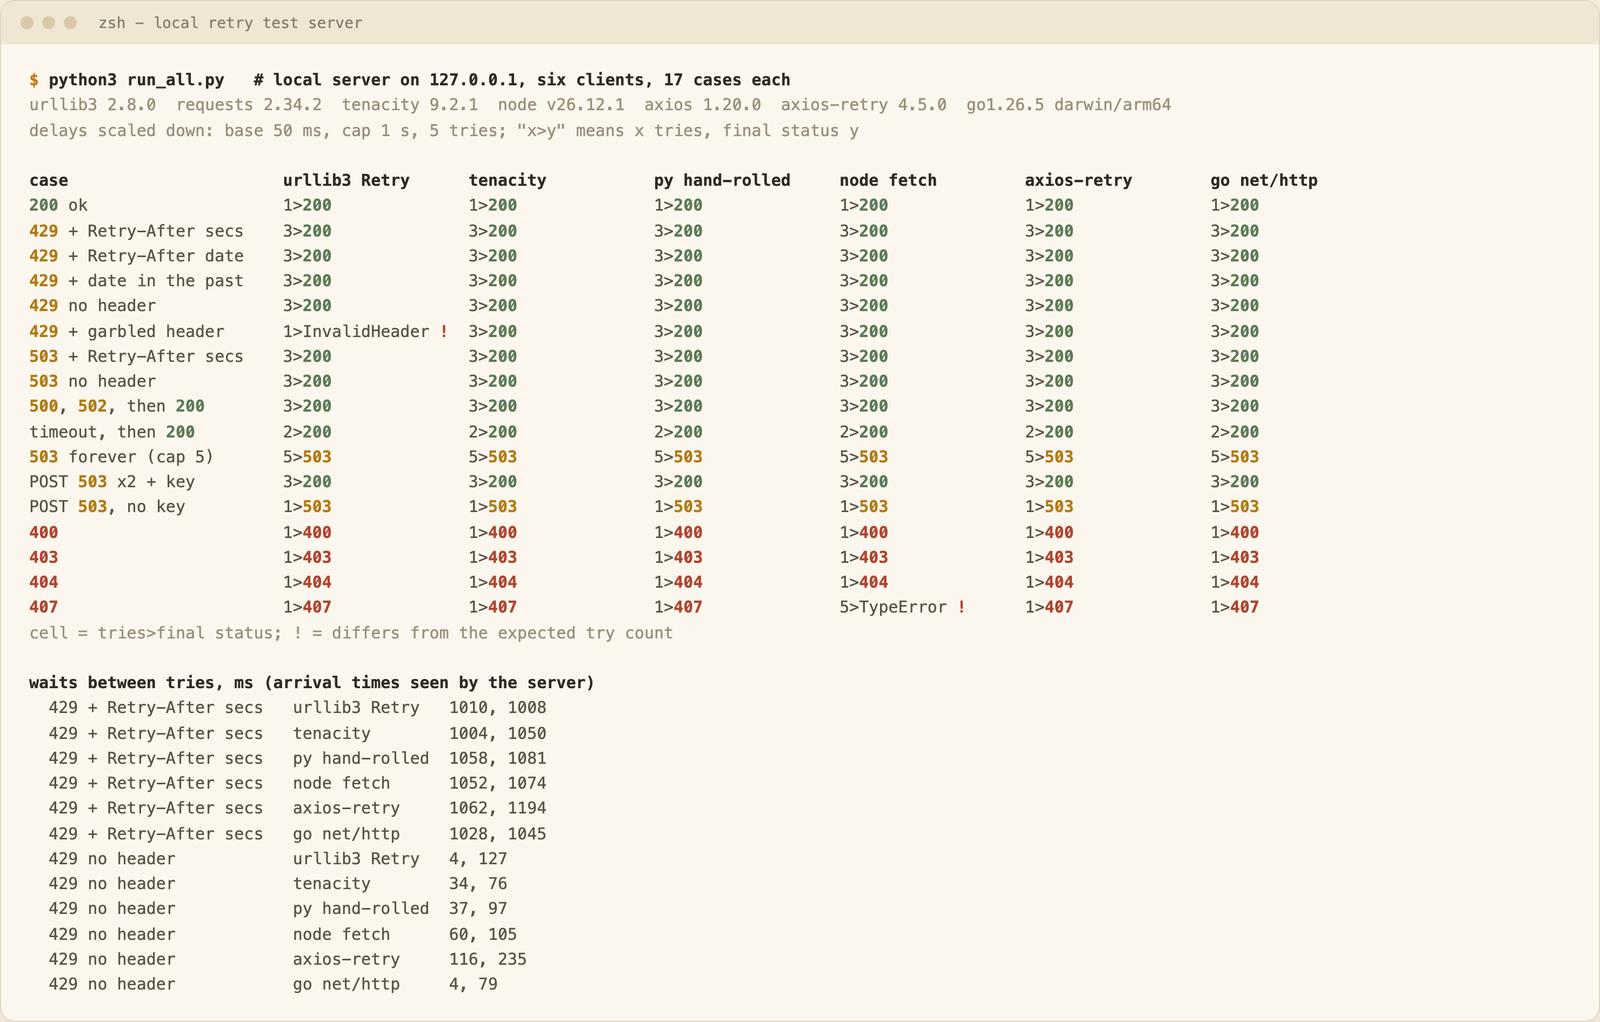This screenshot has width=1600, height=1022.
Task: Click the wait values '37, 97'
Action: [478, 909]
